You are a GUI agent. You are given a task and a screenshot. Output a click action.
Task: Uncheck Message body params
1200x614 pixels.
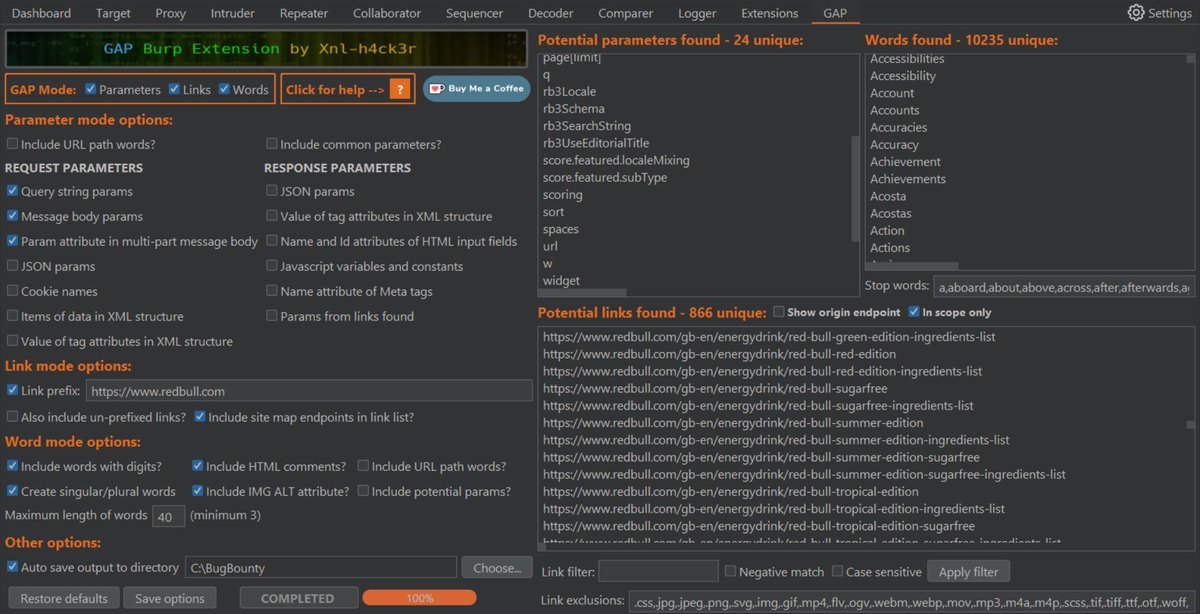12,216
